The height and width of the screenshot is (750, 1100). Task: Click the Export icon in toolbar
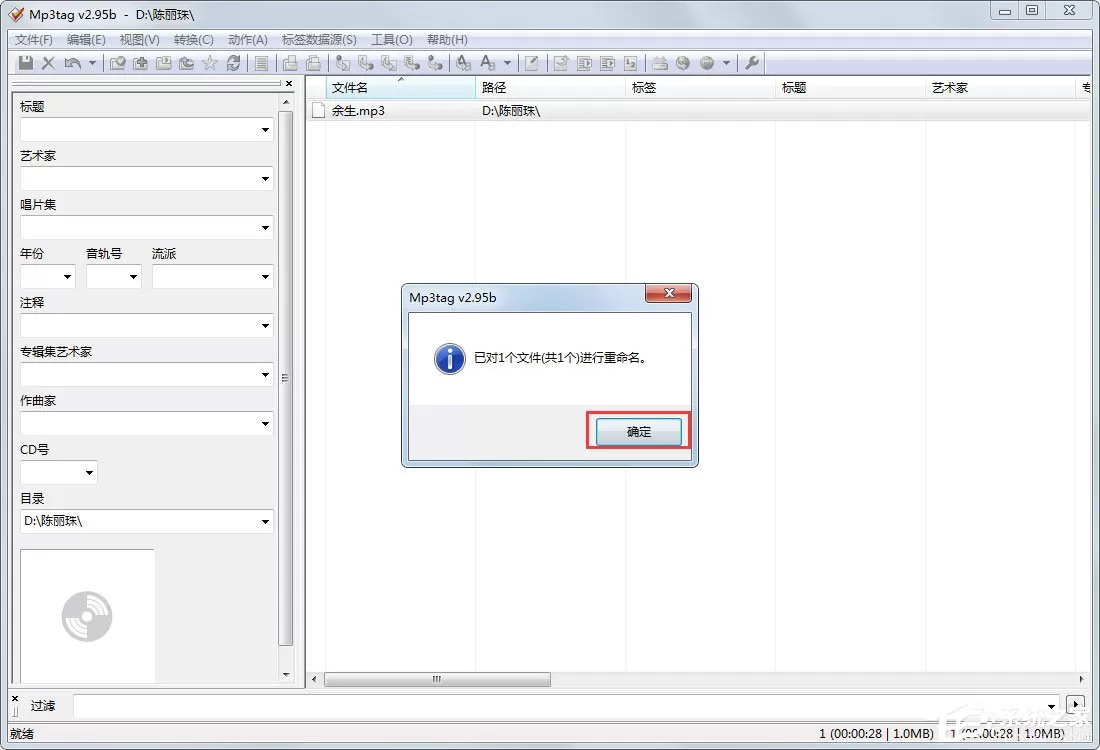point(561,63)
